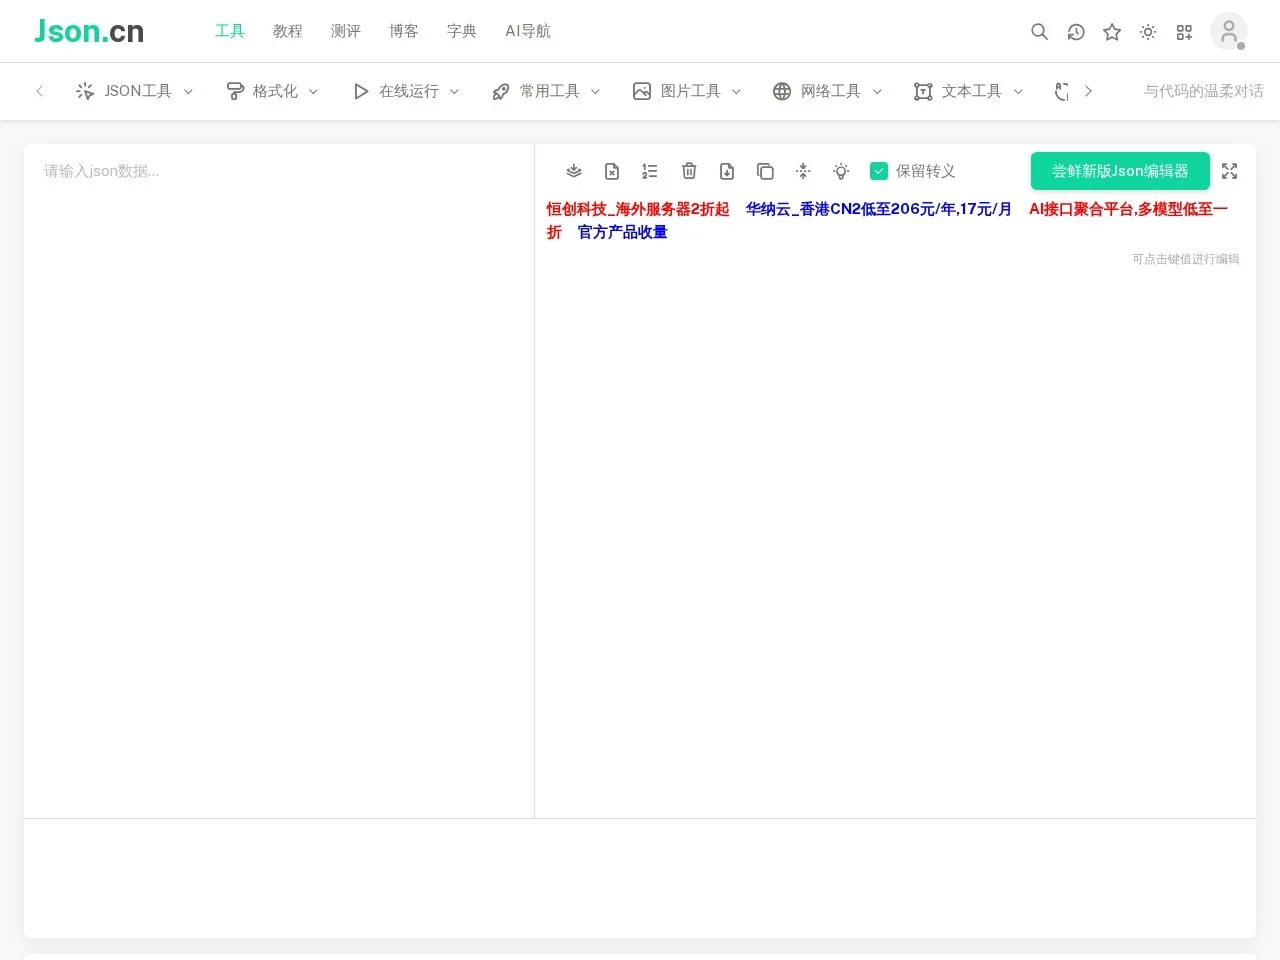Download the JSON result file
The width and height of the screenshot is (1280, 960).
click(x=727, y=171)
